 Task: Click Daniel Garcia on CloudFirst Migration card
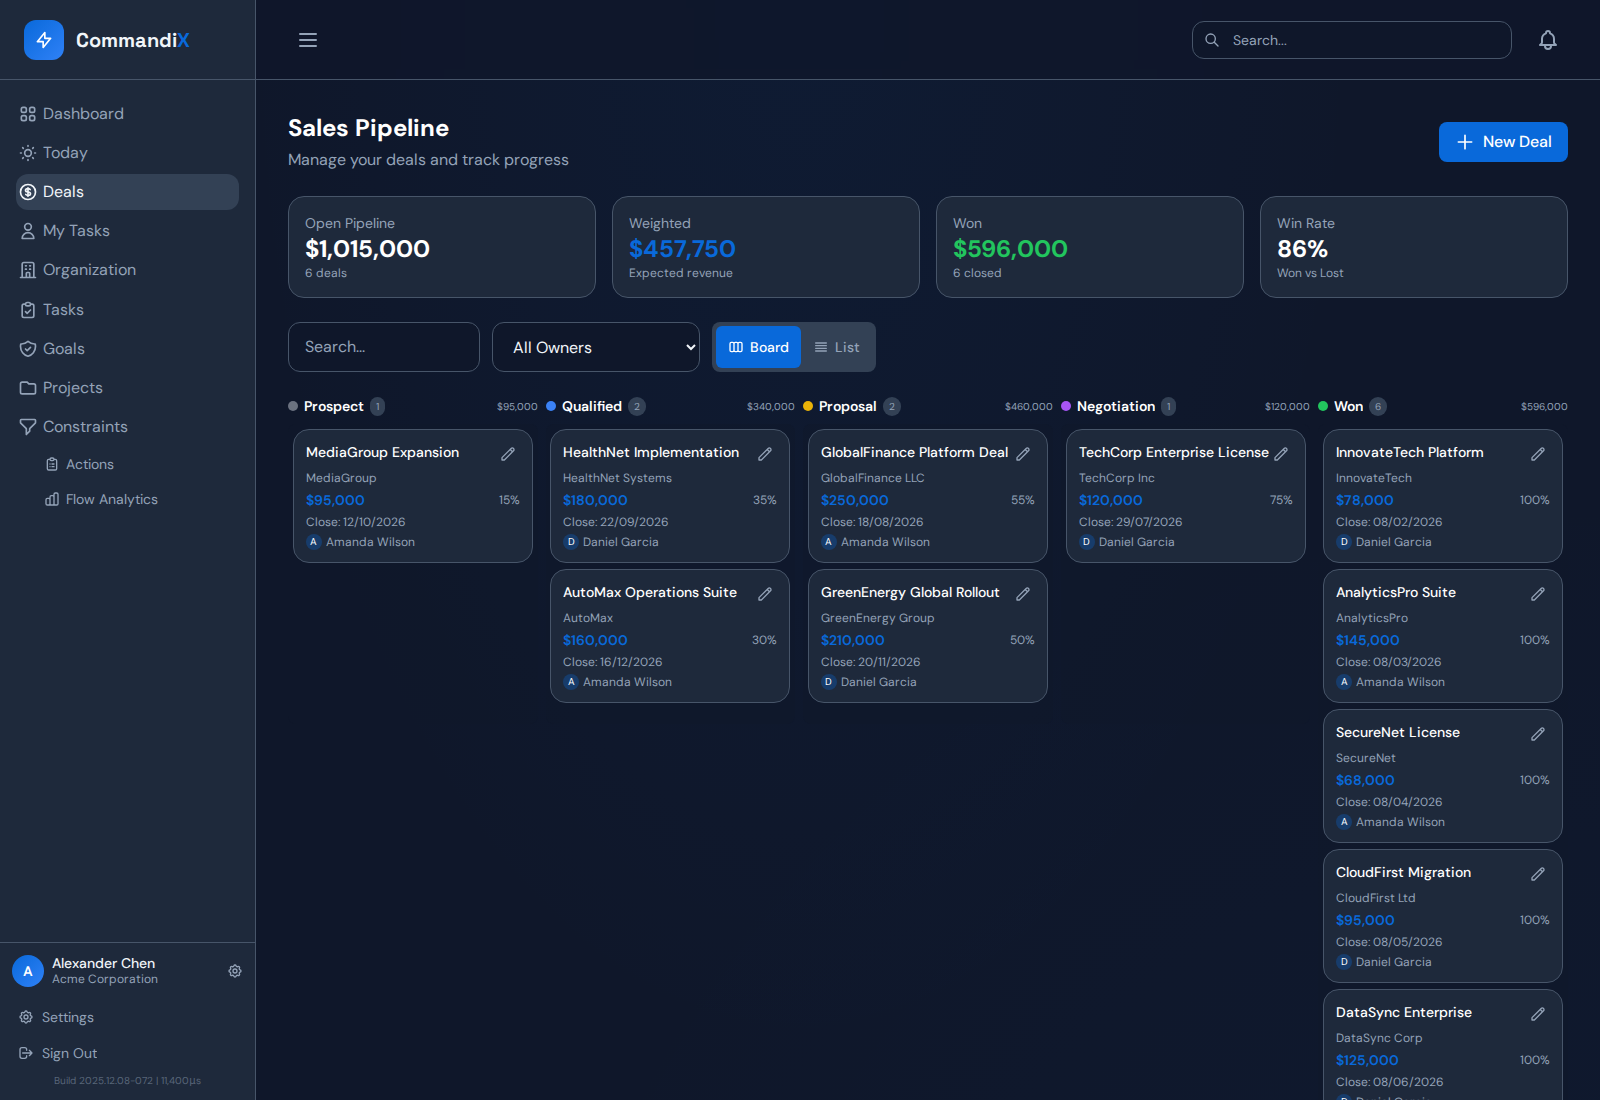click(1393, 962)
